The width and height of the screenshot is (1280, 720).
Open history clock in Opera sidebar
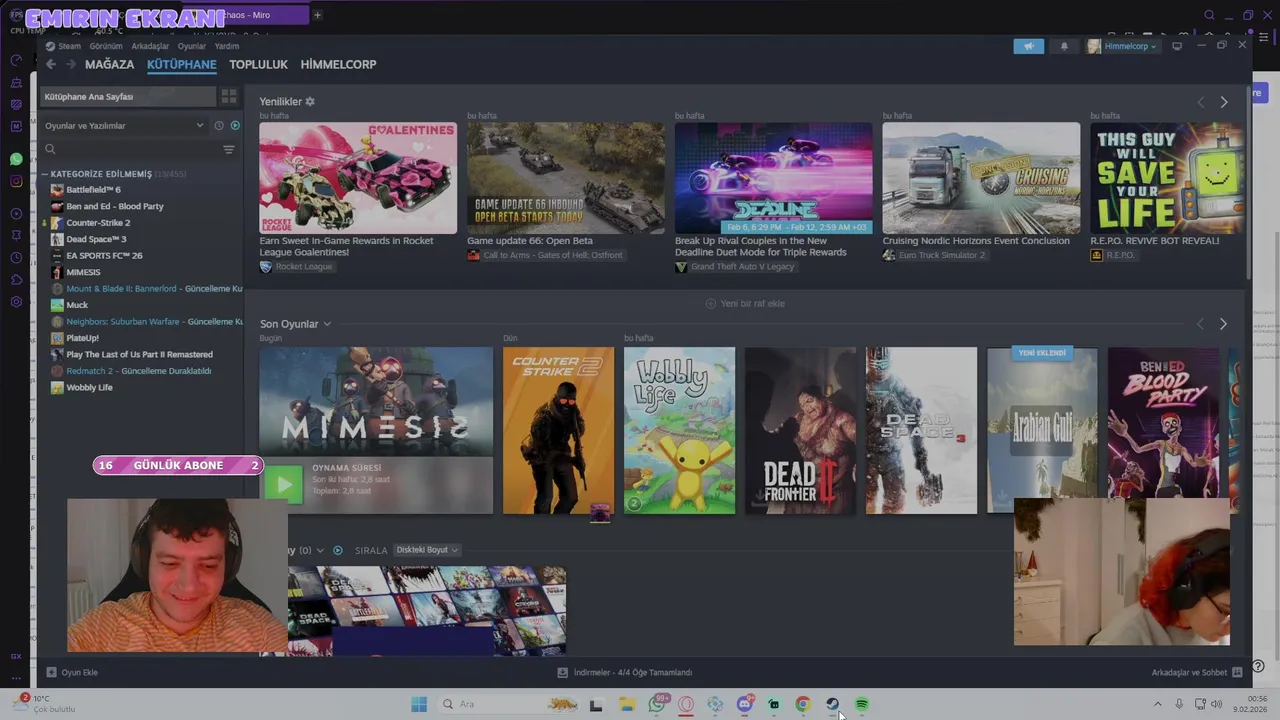[x=16, y=257]
